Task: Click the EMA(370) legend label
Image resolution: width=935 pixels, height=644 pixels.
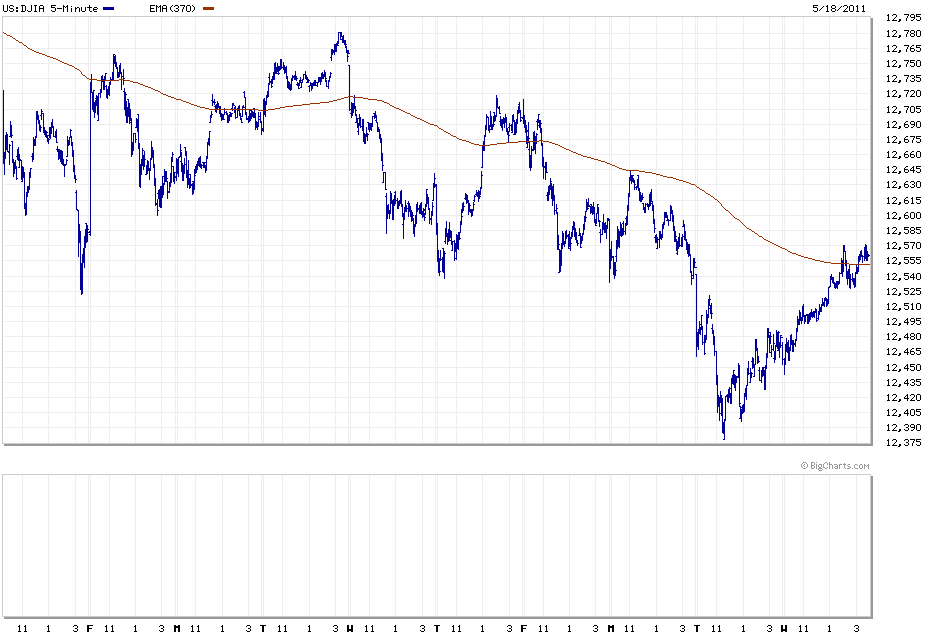Action: coord(172,8)
